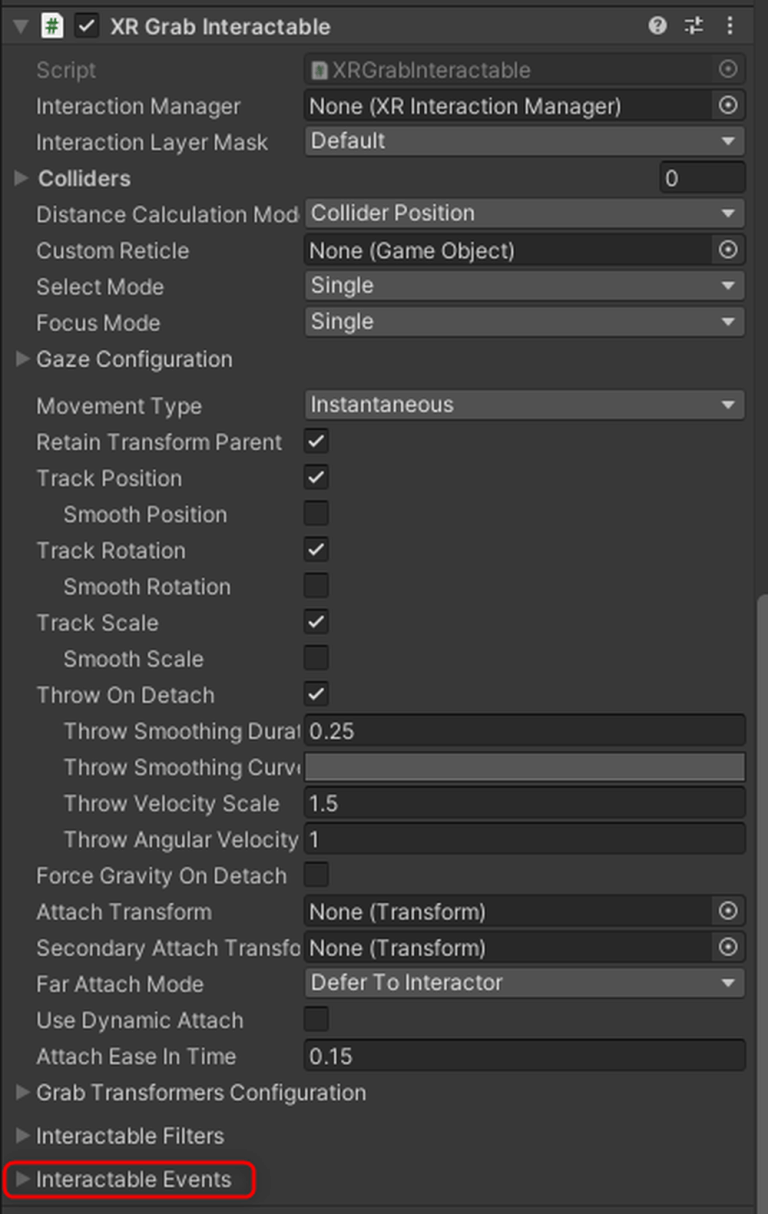Click the presets icon in the component header
The height and width of the screenshot is (1214, 768).
(x=694, y=27)
